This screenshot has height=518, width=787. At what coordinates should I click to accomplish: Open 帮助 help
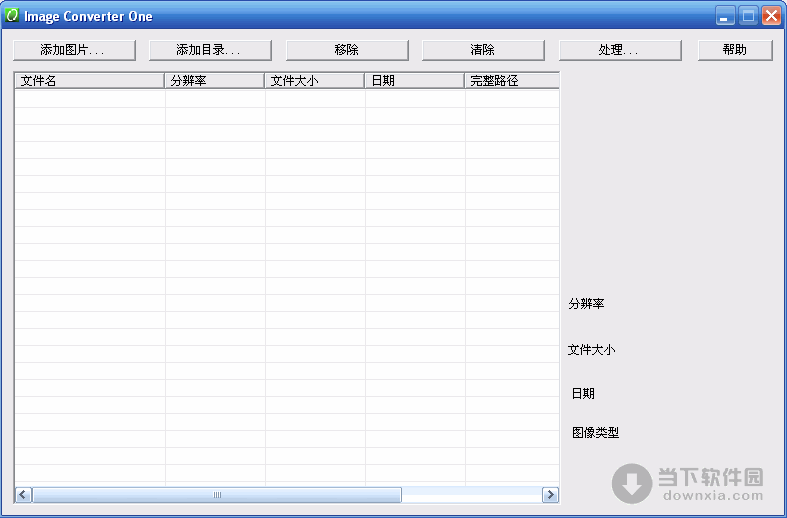pos(735,50)
